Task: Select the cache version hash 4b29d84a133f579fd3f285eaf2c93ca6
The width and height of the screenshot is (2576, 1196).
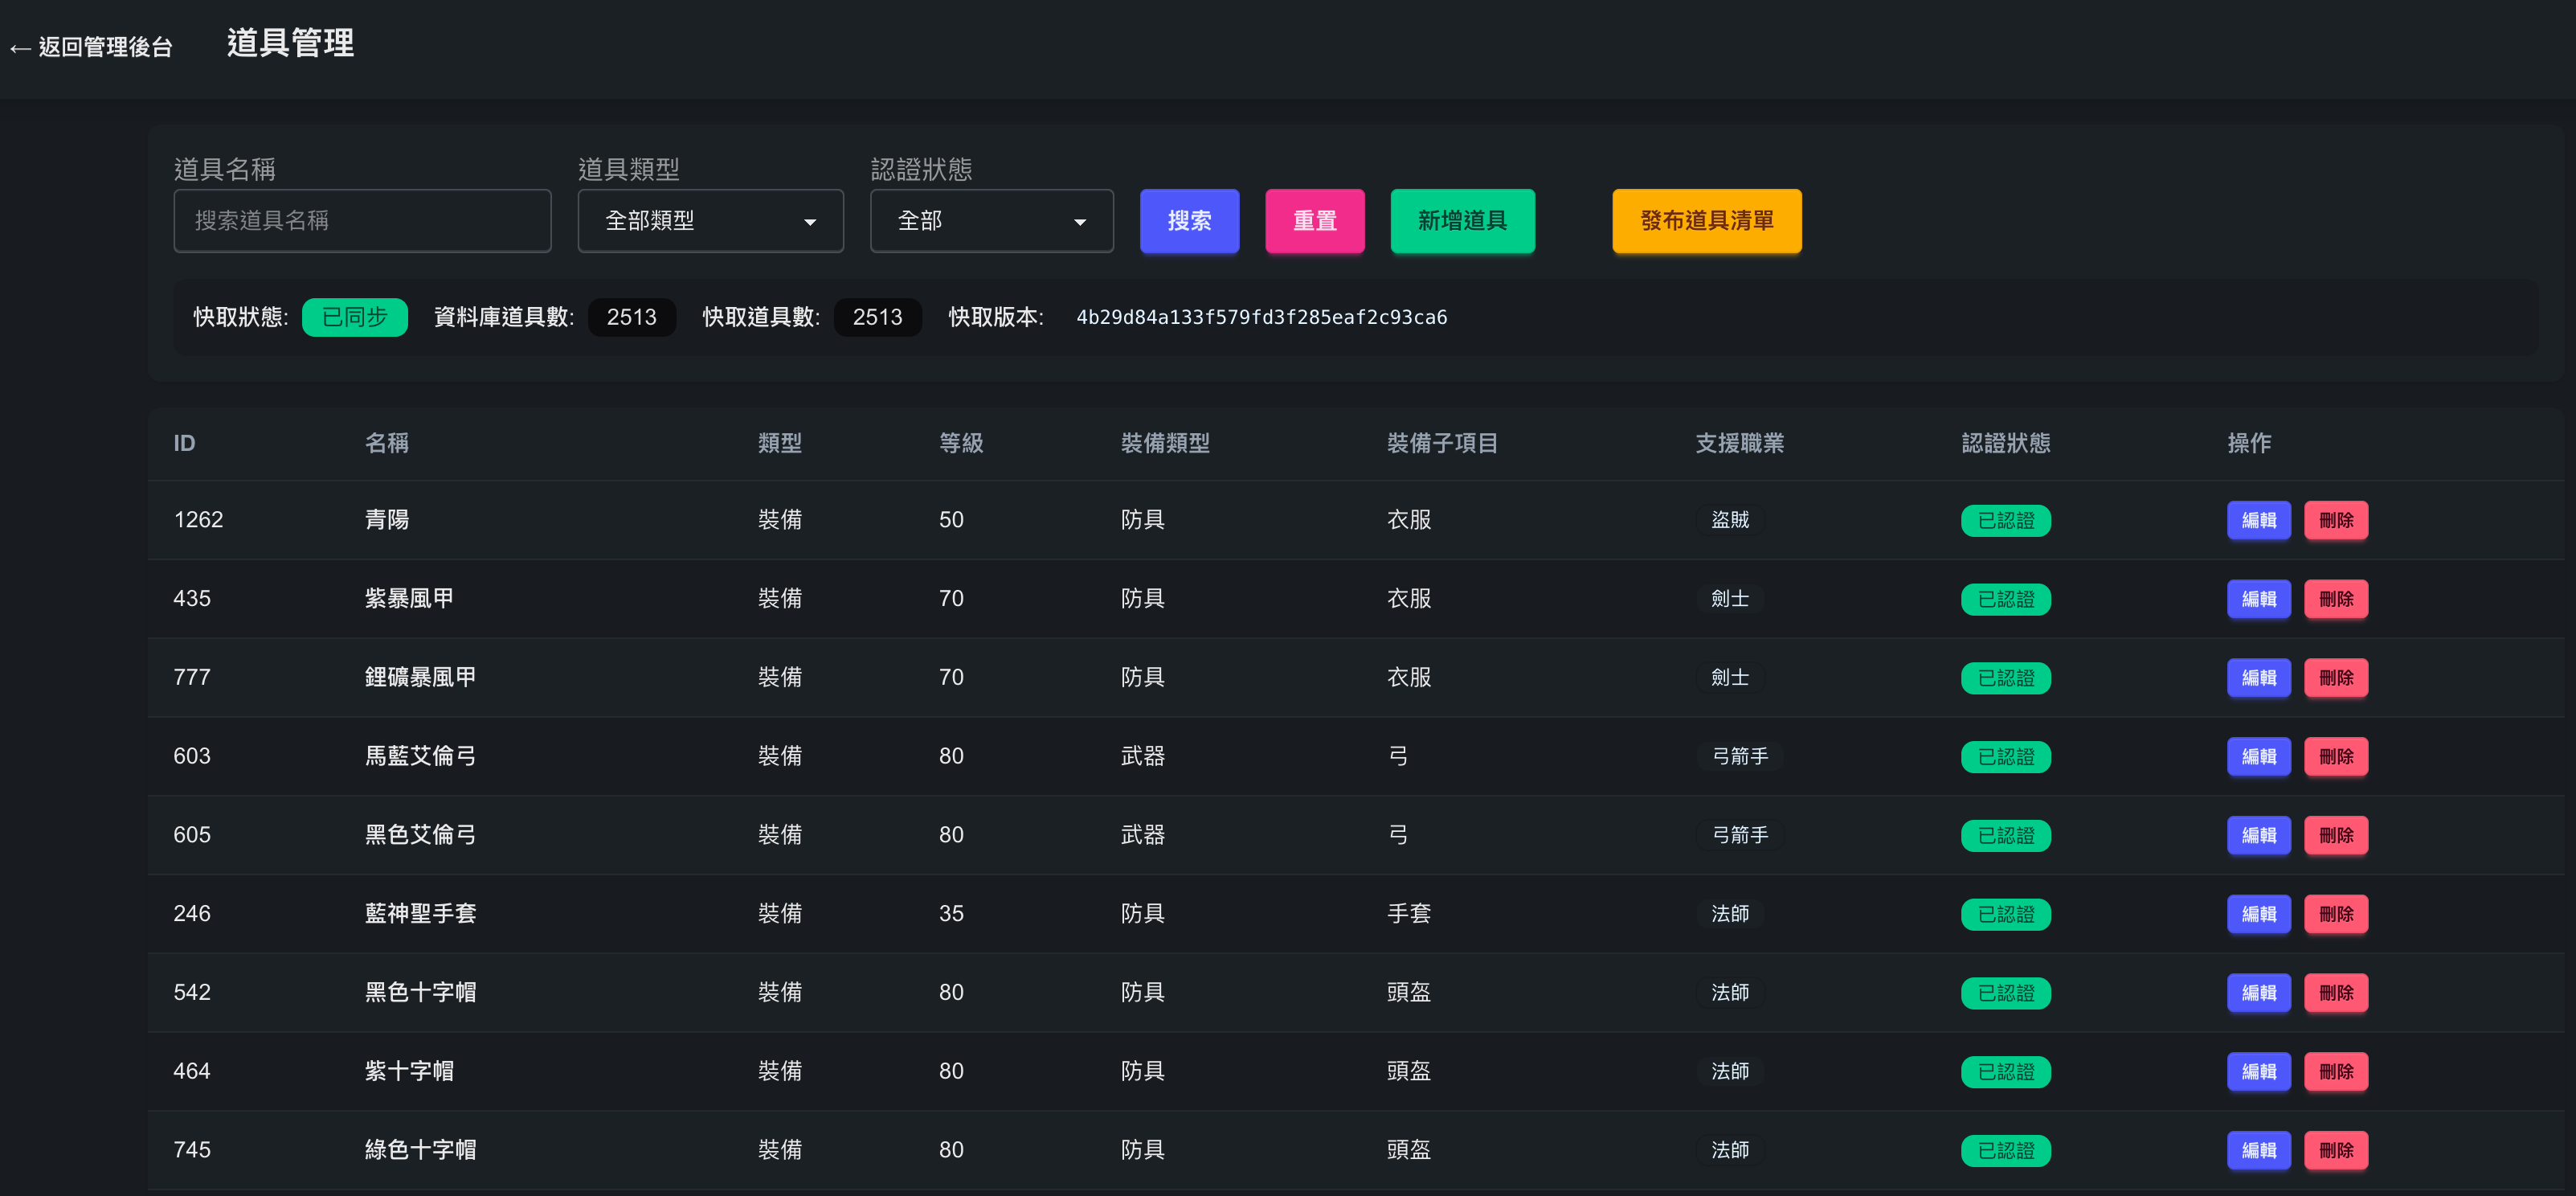Action: [1261, 317]
